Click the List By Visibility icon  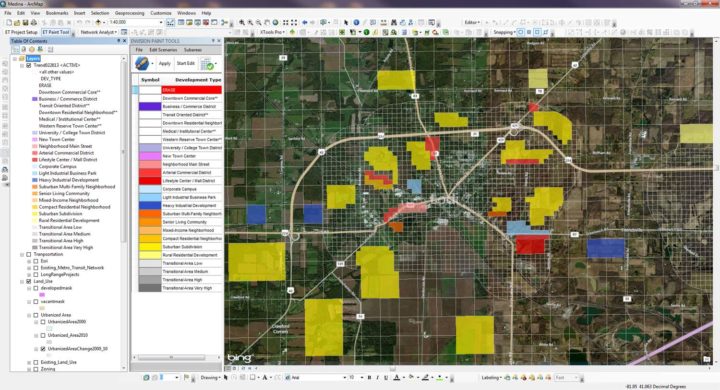32,49
